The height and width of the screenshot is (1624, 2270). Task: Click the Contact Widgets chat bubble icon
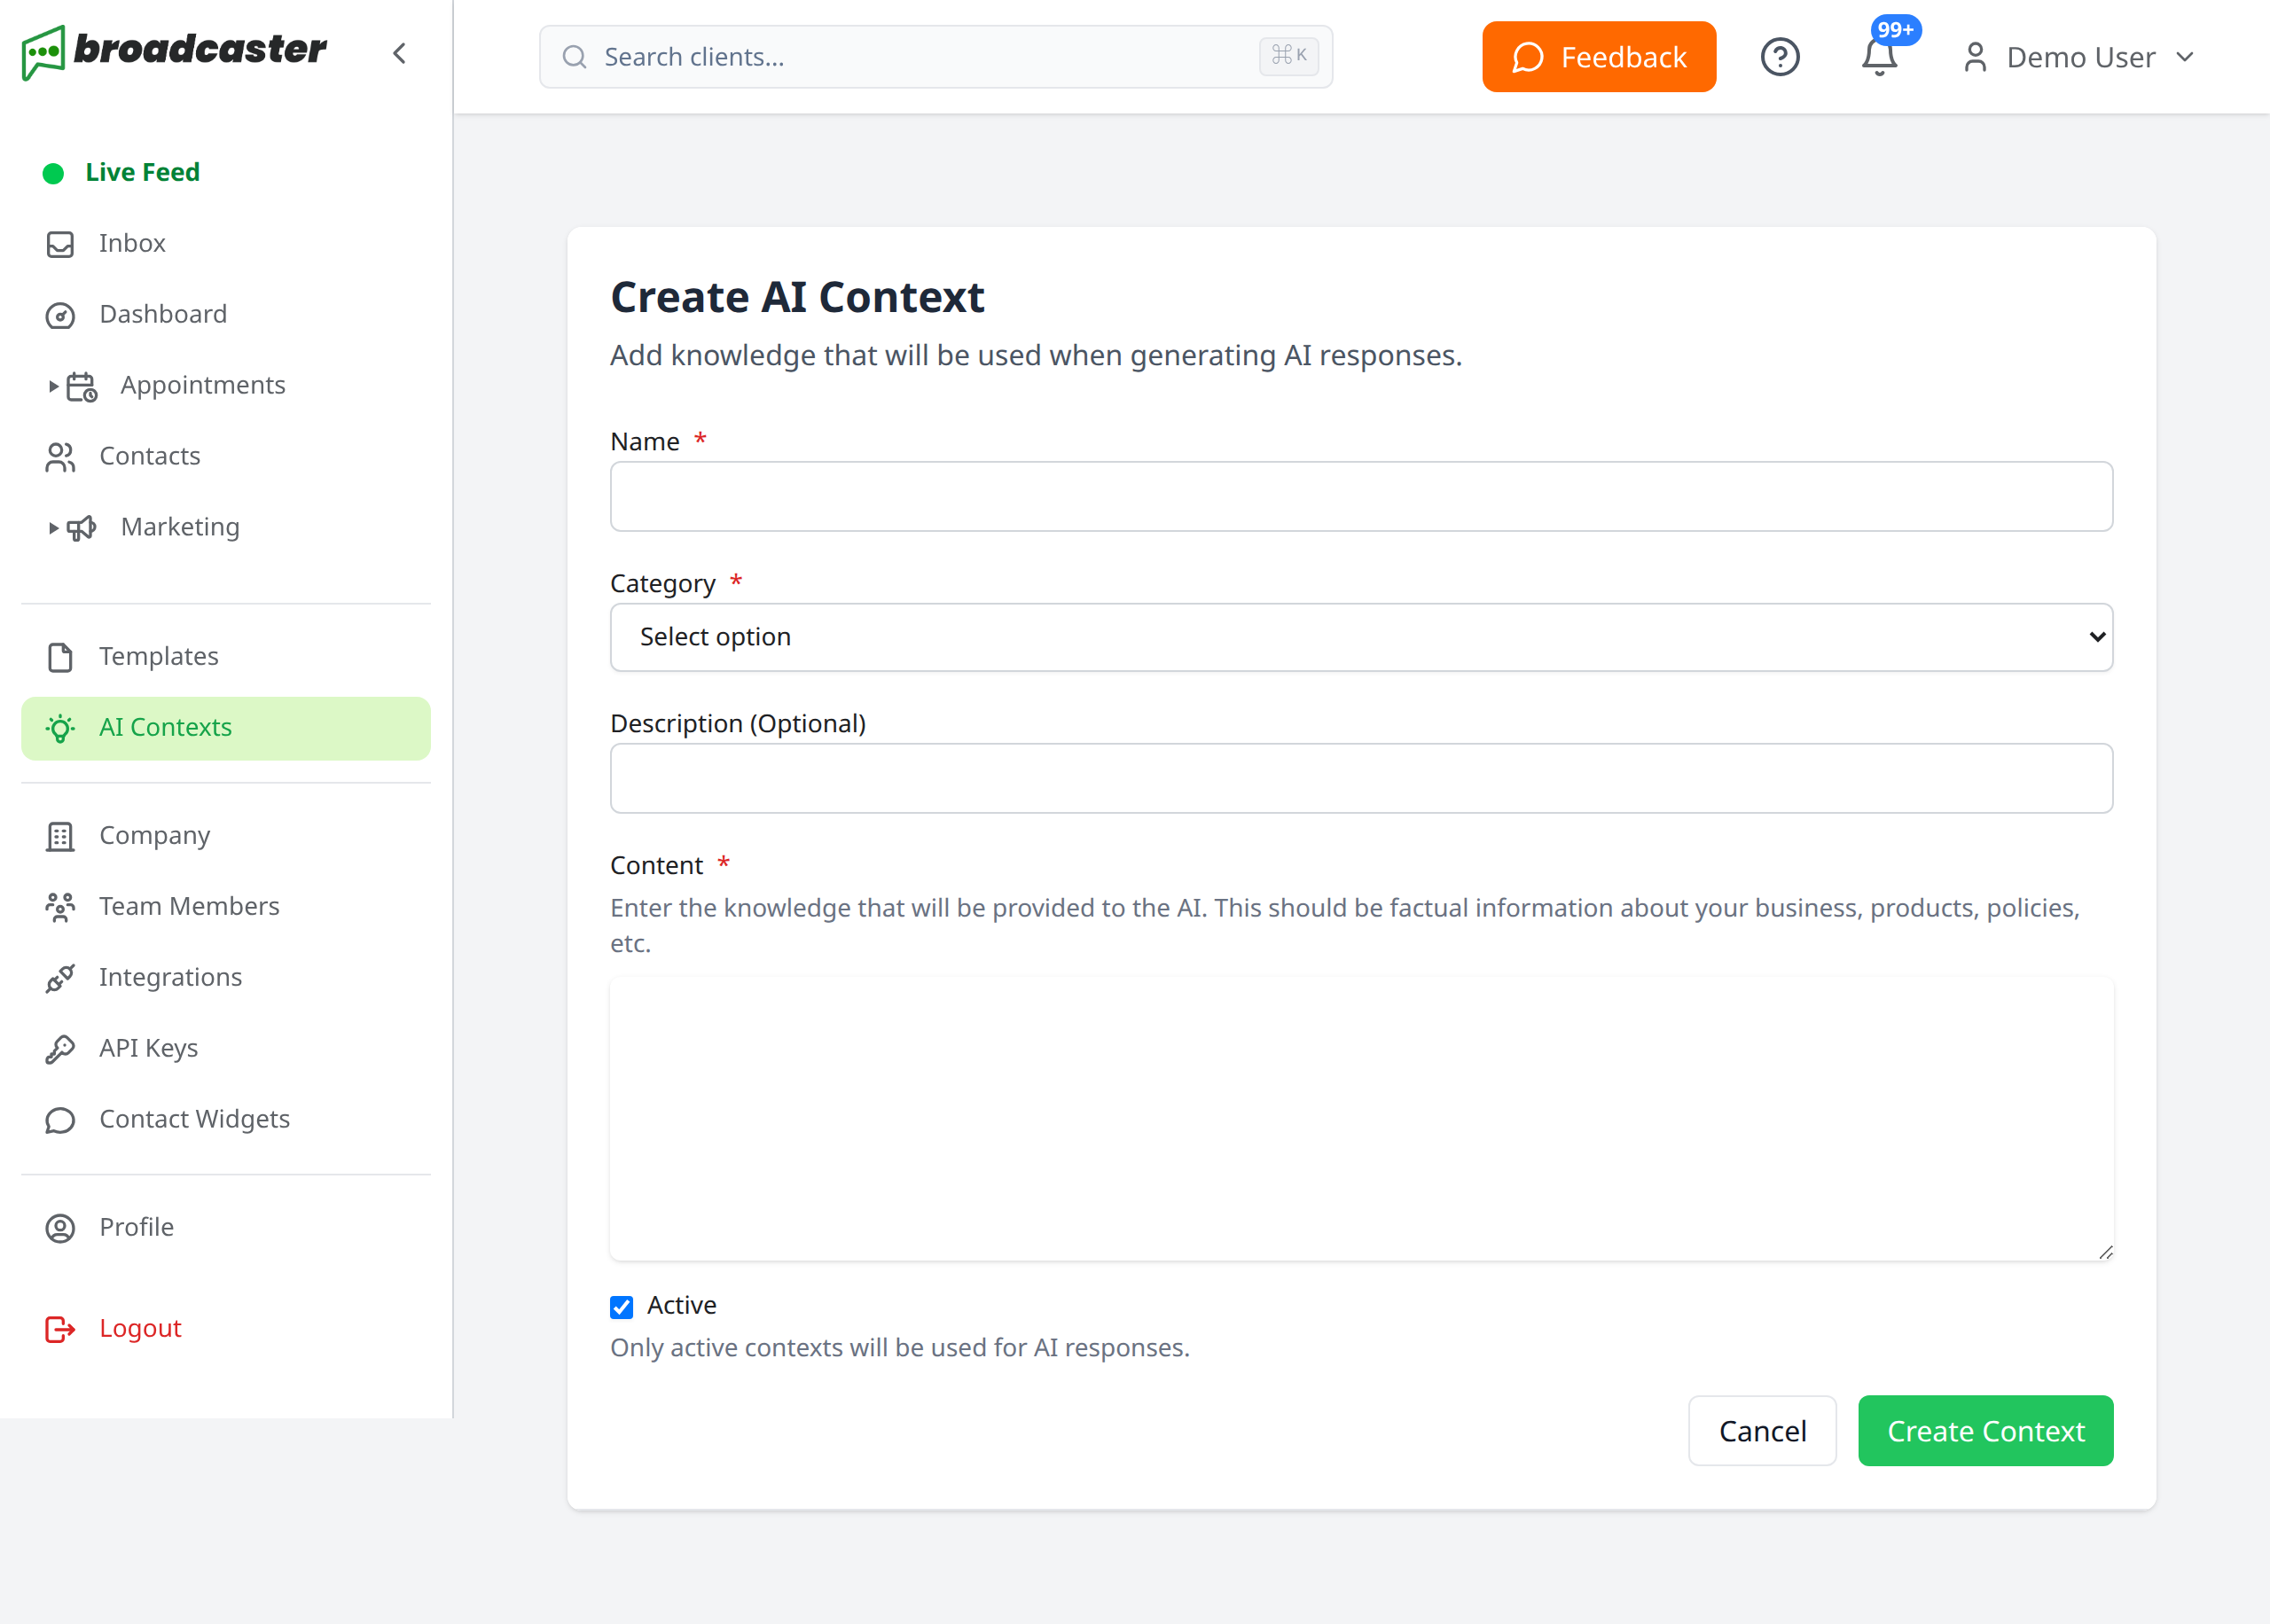tap(60, 1120)
